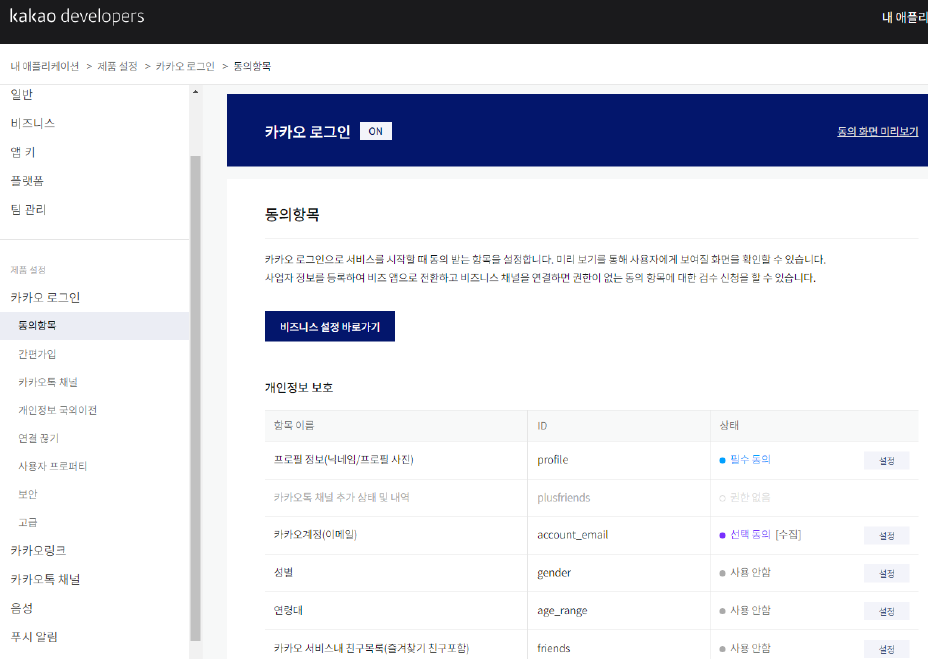Open 동의 화면 미리보기 link
928x659 pixels.
pyautogui.click(x=878, y=131)
